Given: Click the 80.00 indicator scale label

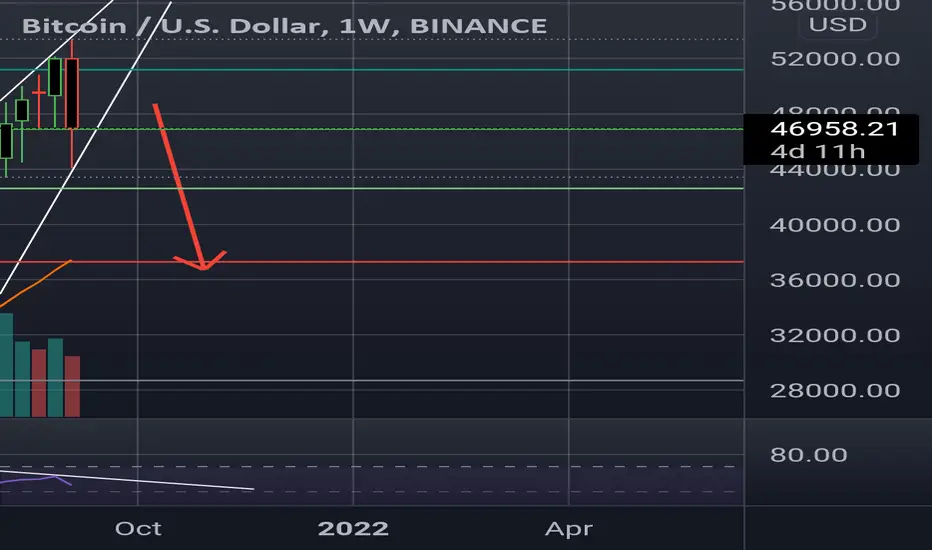Looking at the screenshot, I should 808,455.
